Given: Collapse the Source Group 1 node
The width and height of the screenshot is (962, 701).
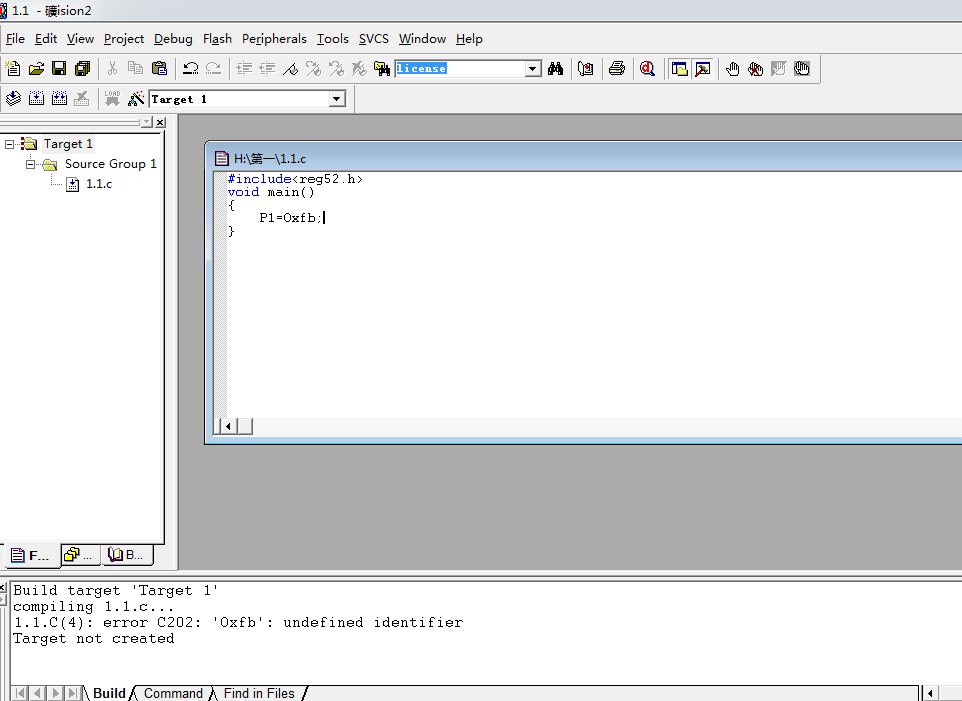Looking at the screenshot, I should pyautogui.click(x=30, y=164).
